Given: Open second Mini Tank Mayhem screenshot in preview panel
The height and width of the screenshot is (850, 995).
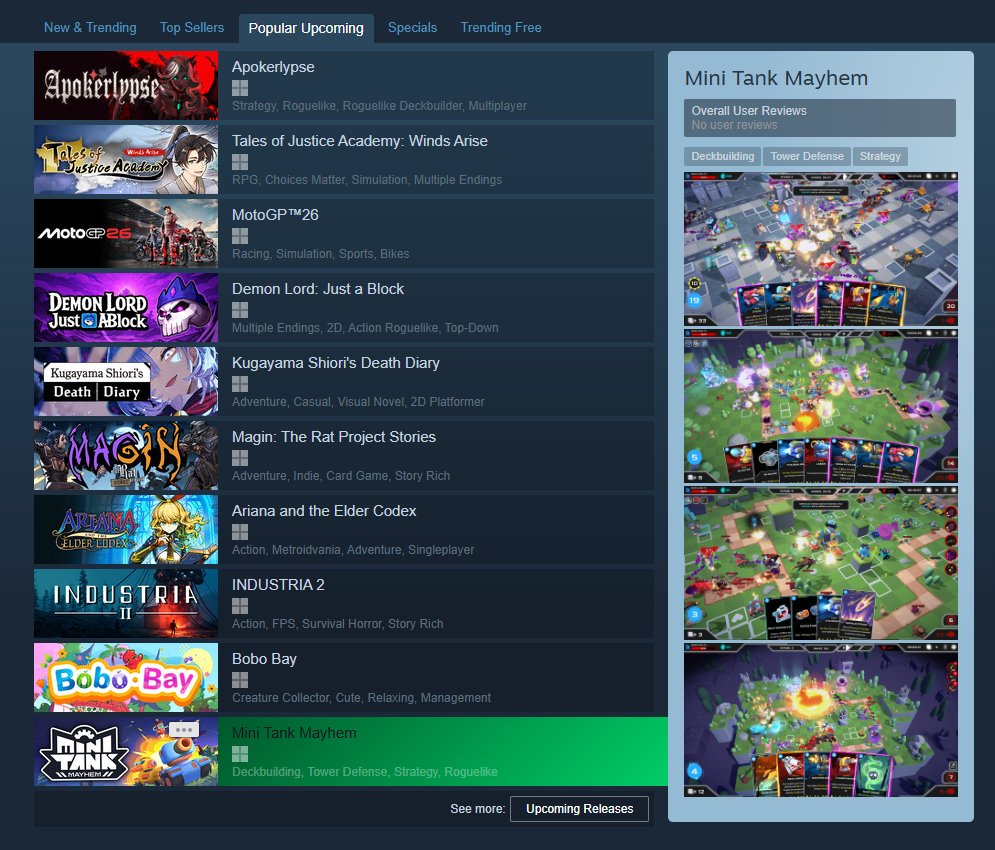Looking at the screenshot, I should [x=820, y=406].
